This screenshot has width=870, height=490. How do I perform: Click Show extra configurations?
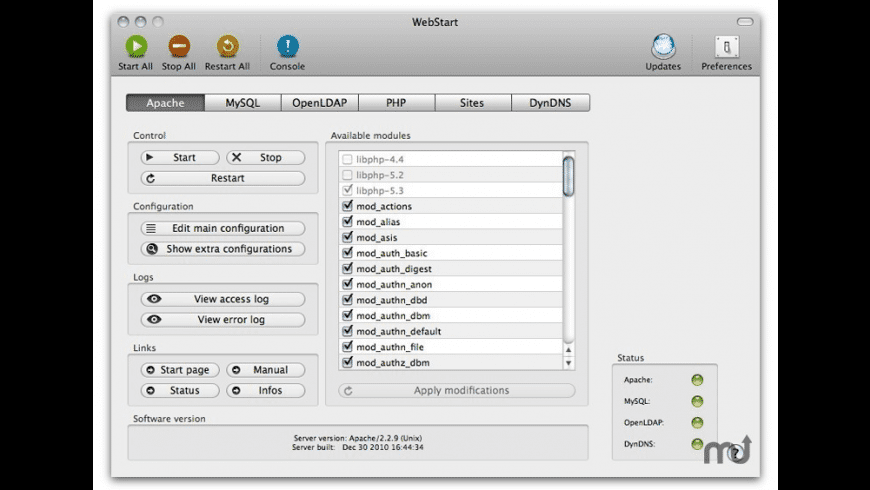pos(222,249)
